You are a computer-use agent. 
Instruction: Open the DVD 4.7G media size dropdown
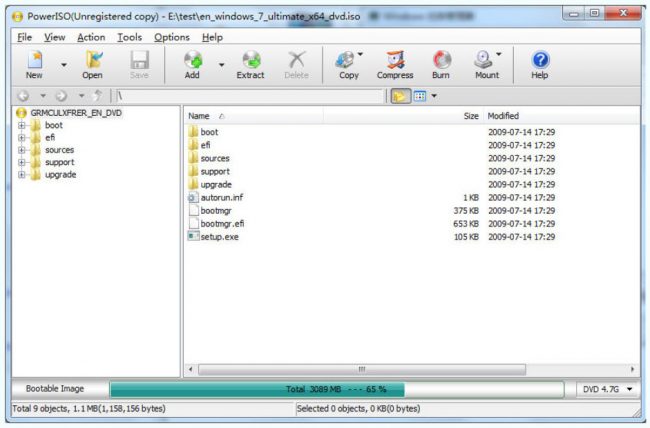[x=609, y=388]
